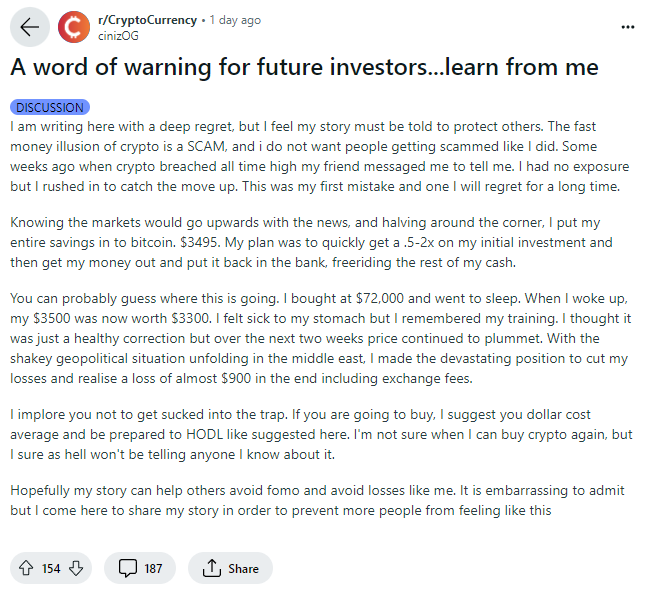Visit cinizOG user profile
Screen dimensions: 647x607
pyautogui.click(x=118, y=36)
